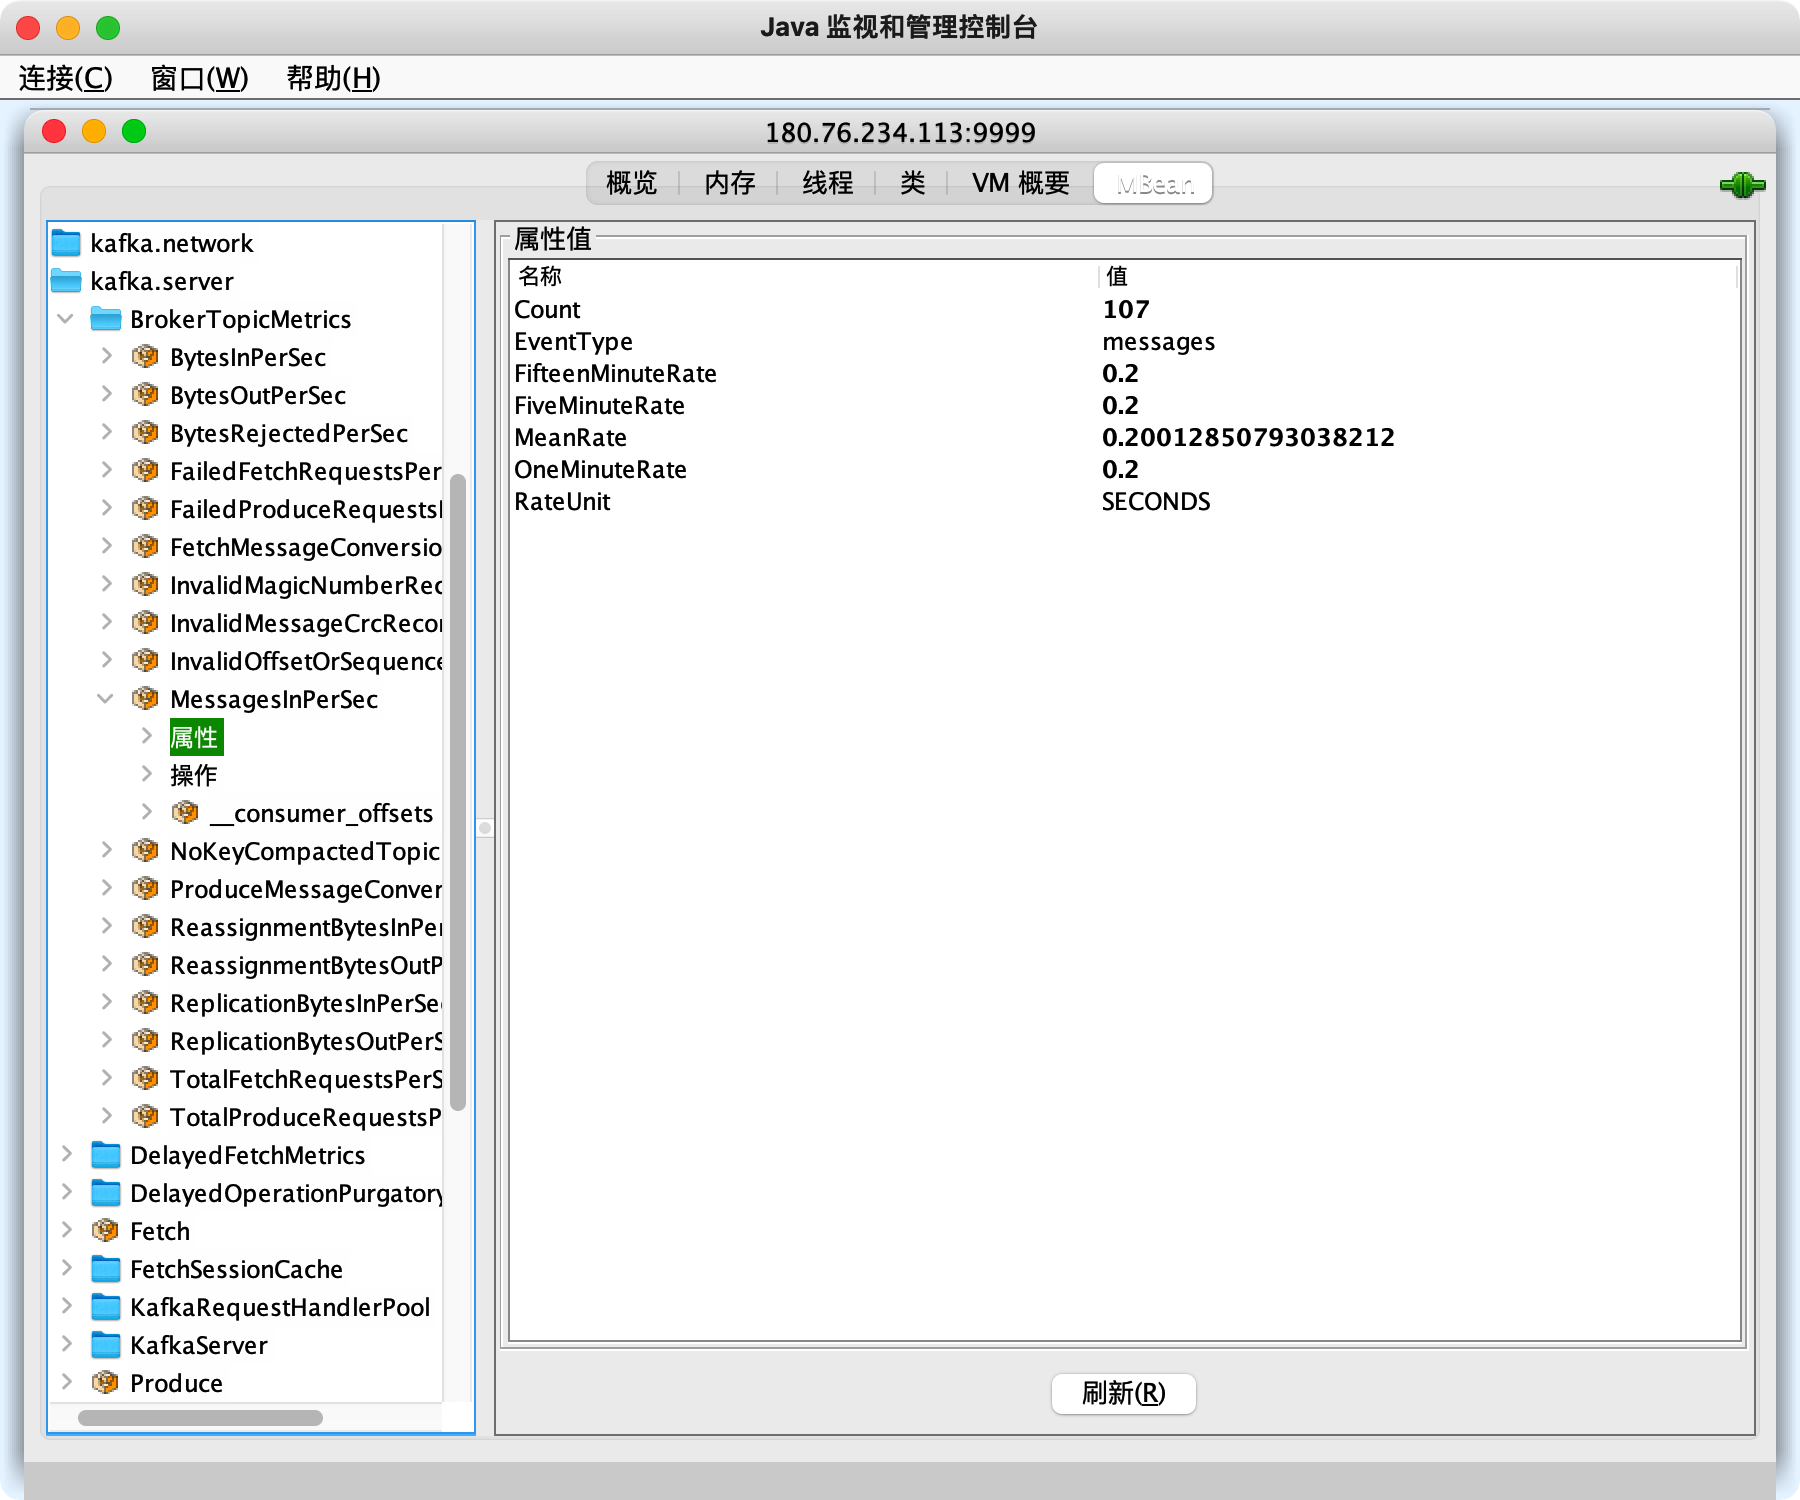Click the Fetch MBean icon
This screenshot has height=1500, width=1800.
pyautogui.click(x=105, y=1231)
